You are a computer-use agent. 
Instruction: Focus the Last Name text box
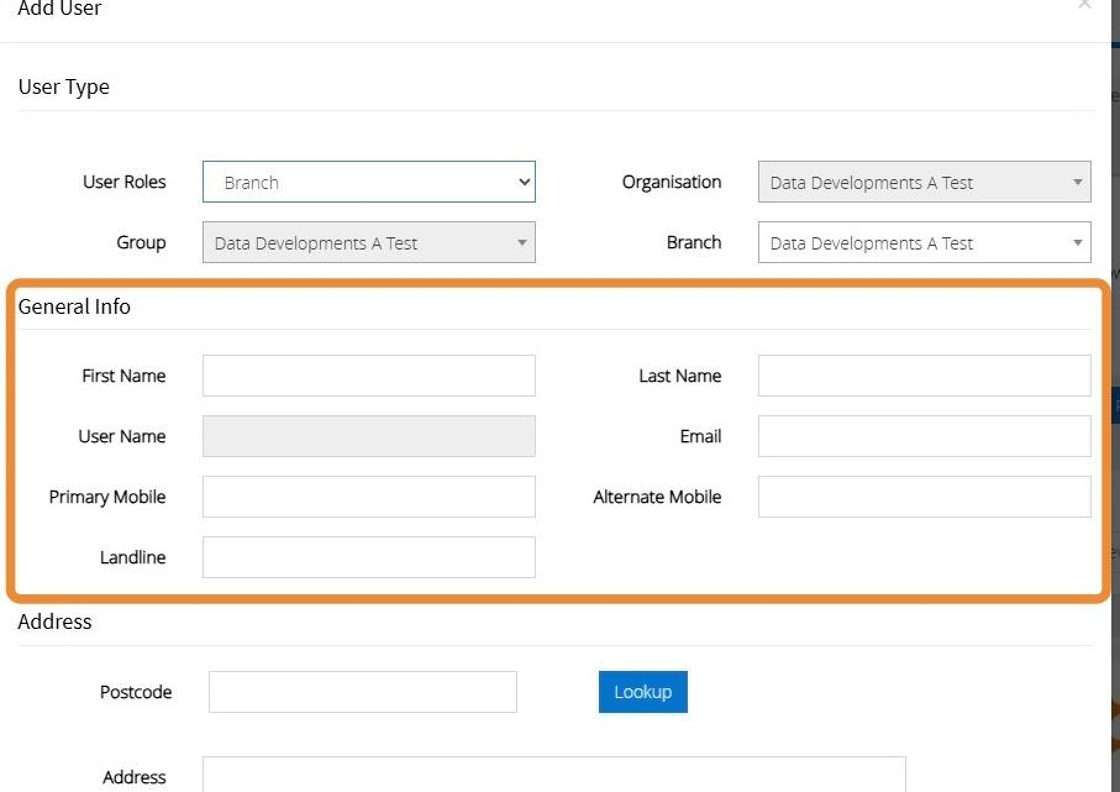pyautogui.click(x=923, y=376)
